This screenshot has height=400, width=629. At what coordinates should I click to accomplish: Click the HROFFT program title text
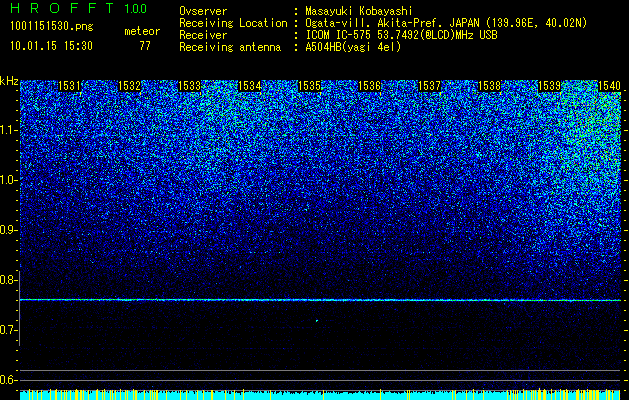[x=63, y=8]
